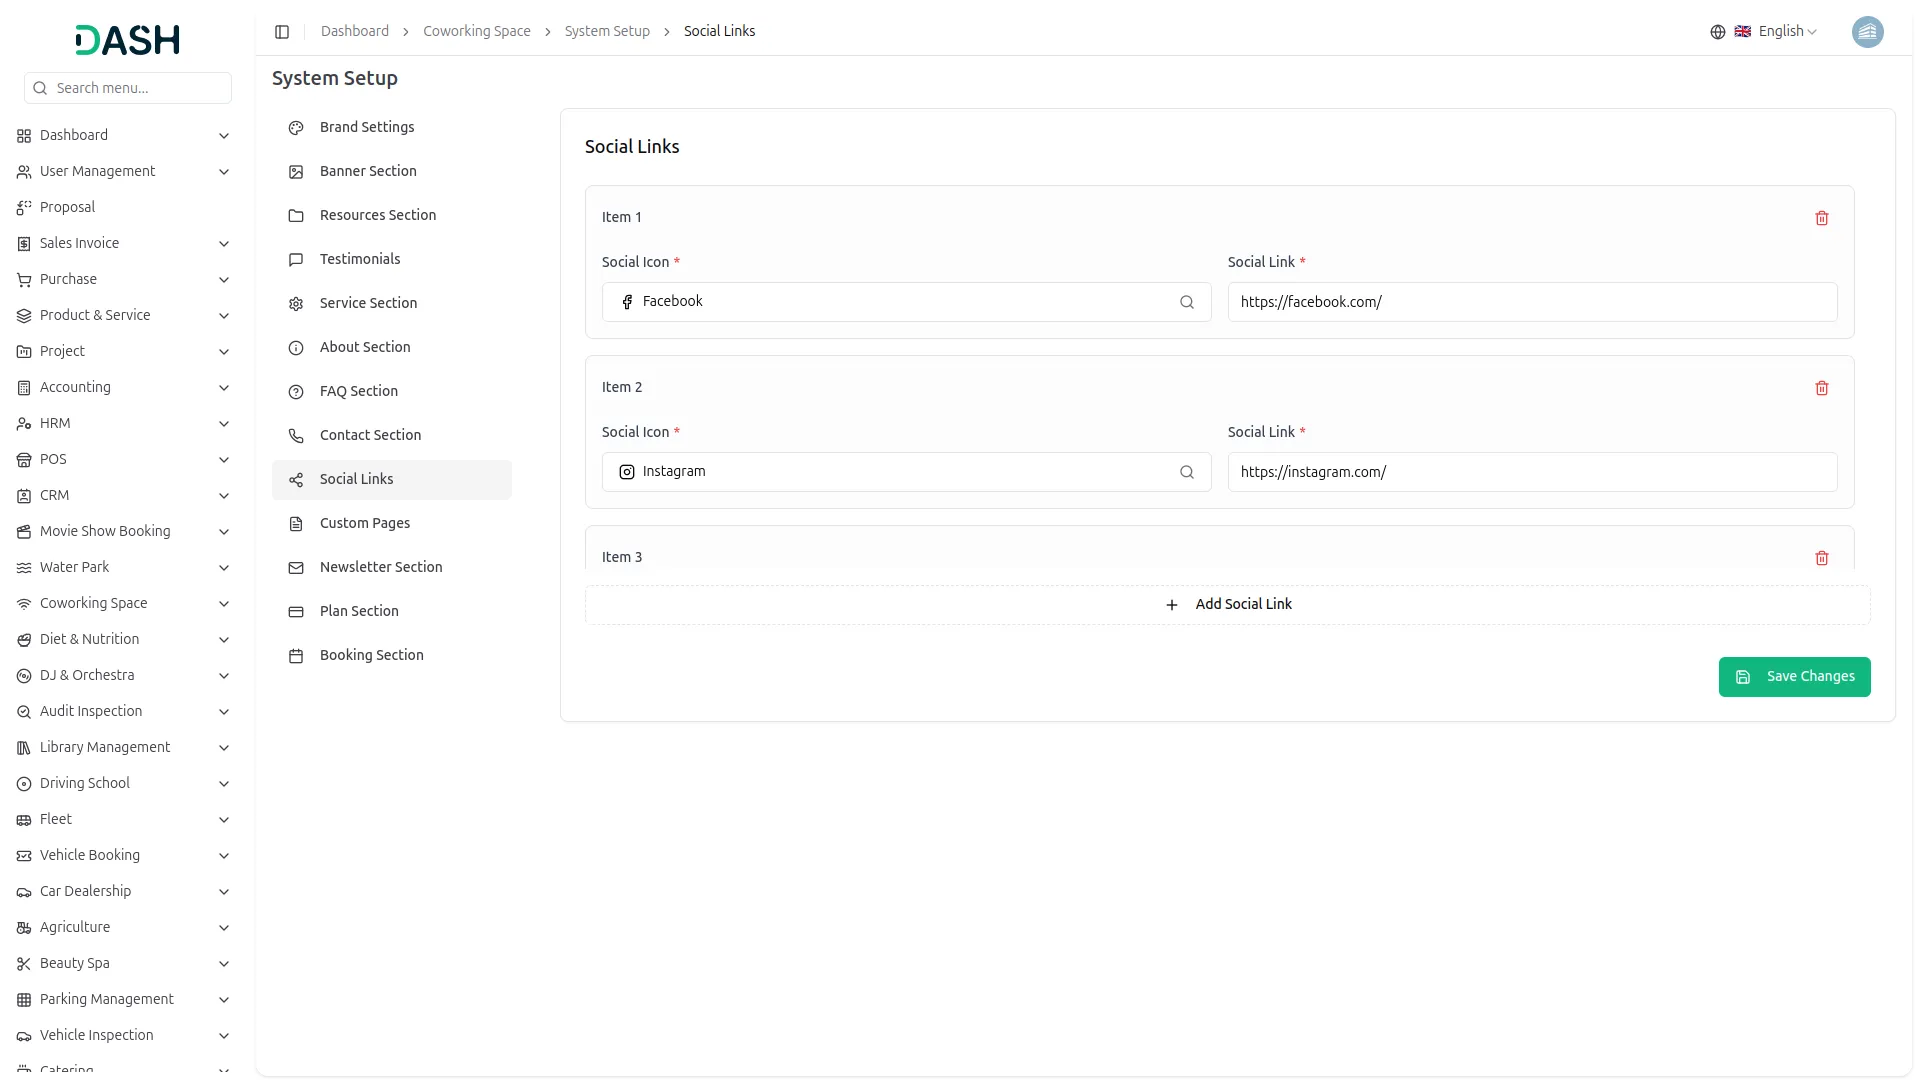Click Save Changes button

point(1793,677)
